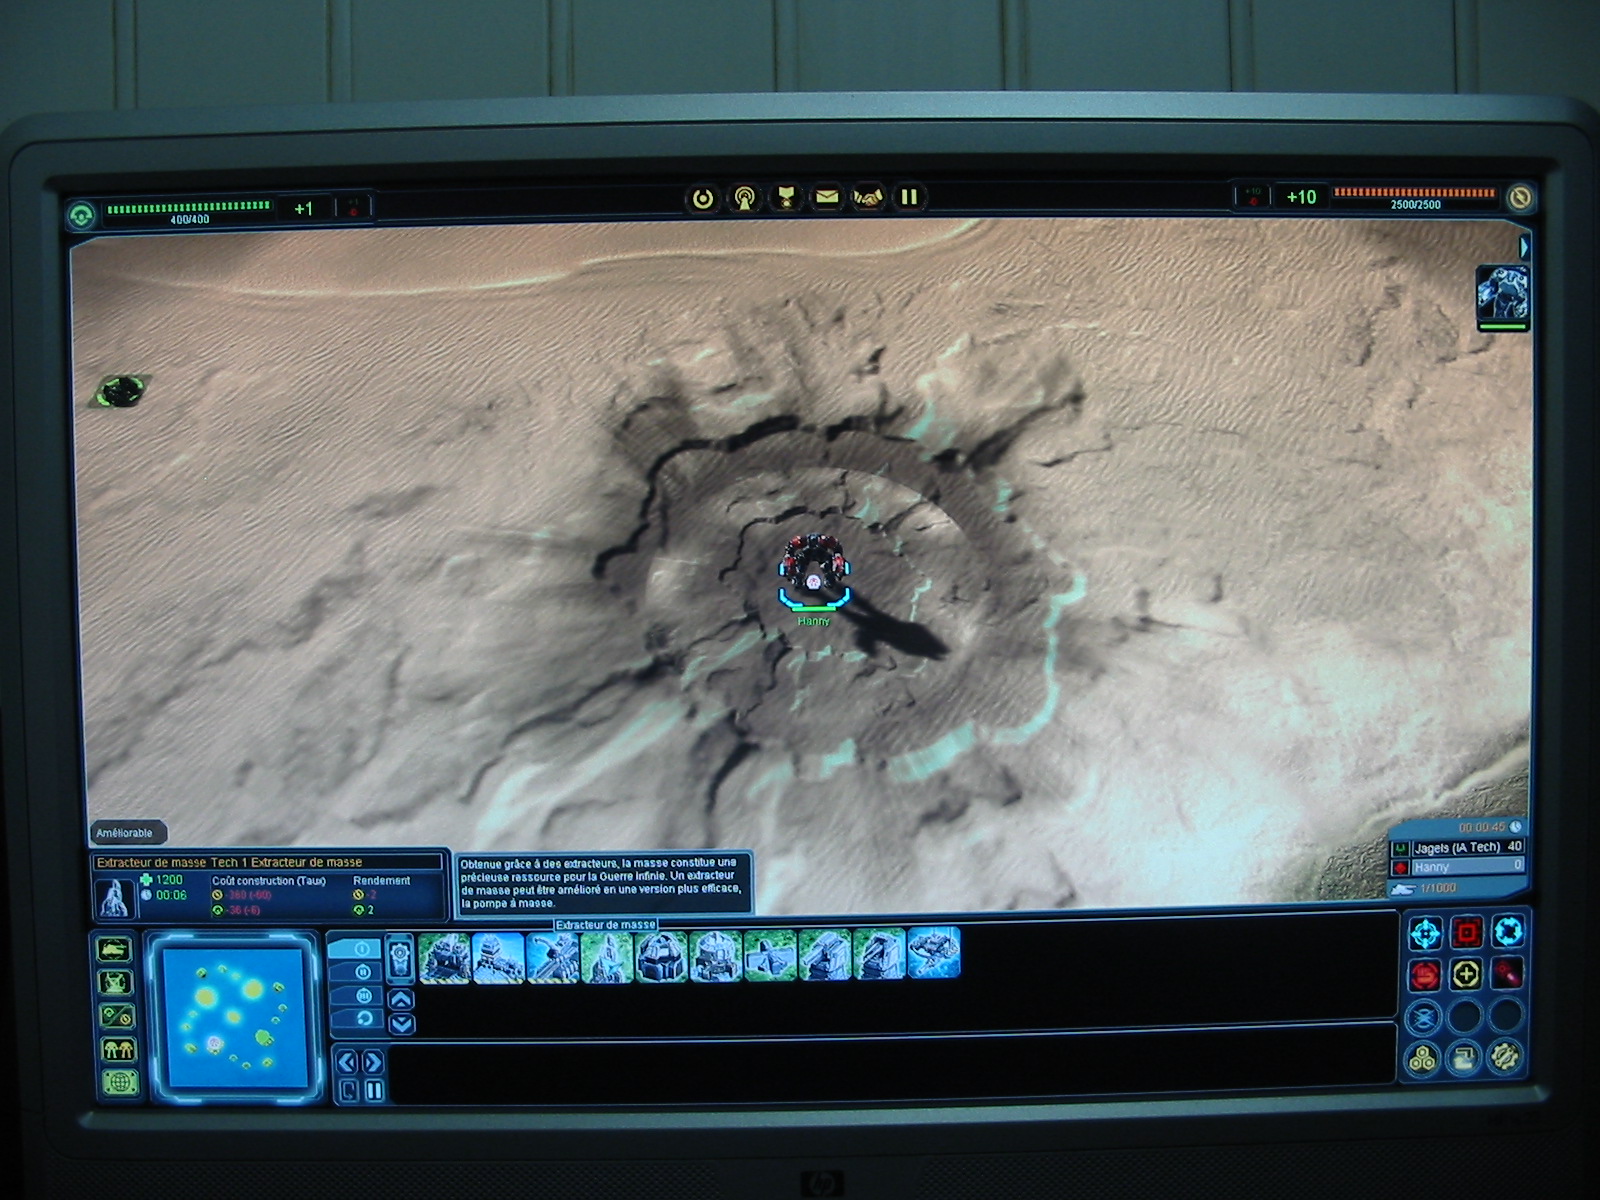Click the distant unit at left map edge
Viewport: 1600px width, 1200px height.
(x=123, y=390)
